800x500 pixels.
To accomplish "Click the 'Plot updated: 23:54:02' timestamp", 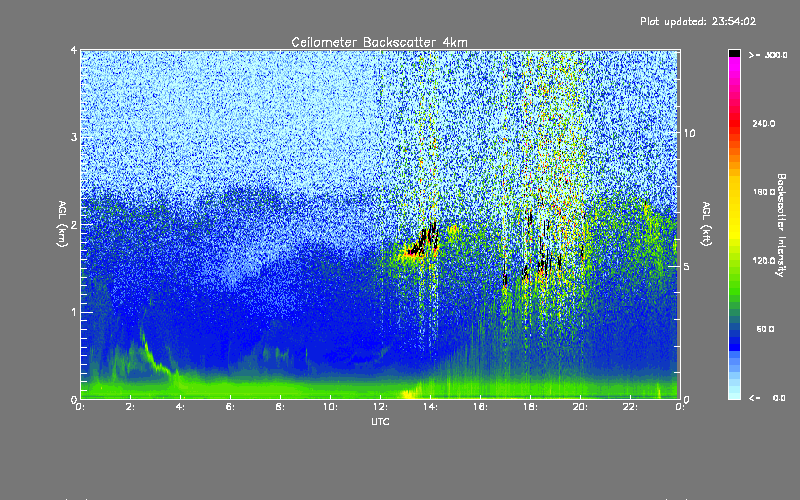I will [698, 21].
